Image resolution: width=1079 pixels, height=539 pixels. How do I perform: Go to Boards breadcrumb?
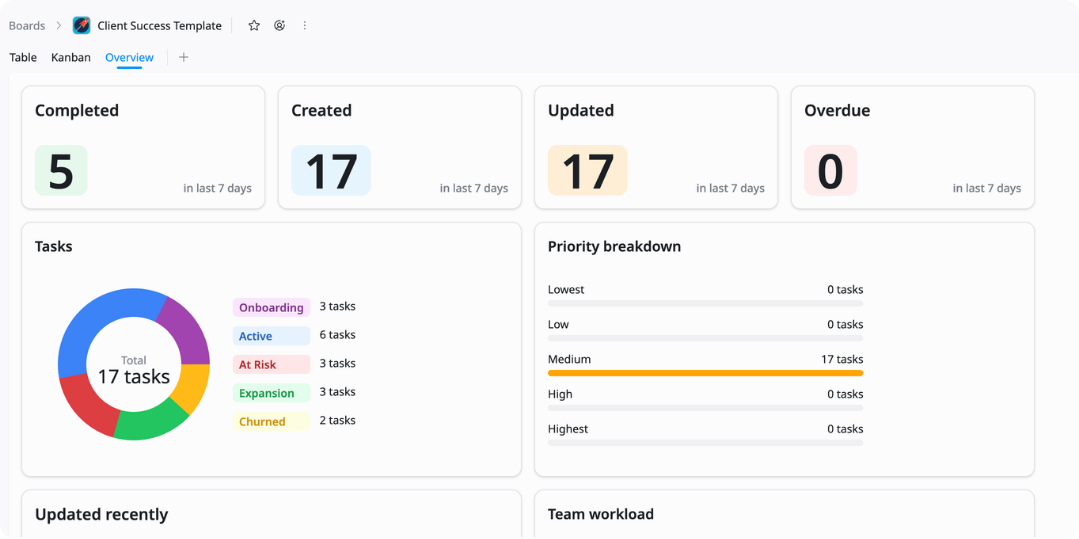(27, 25)
